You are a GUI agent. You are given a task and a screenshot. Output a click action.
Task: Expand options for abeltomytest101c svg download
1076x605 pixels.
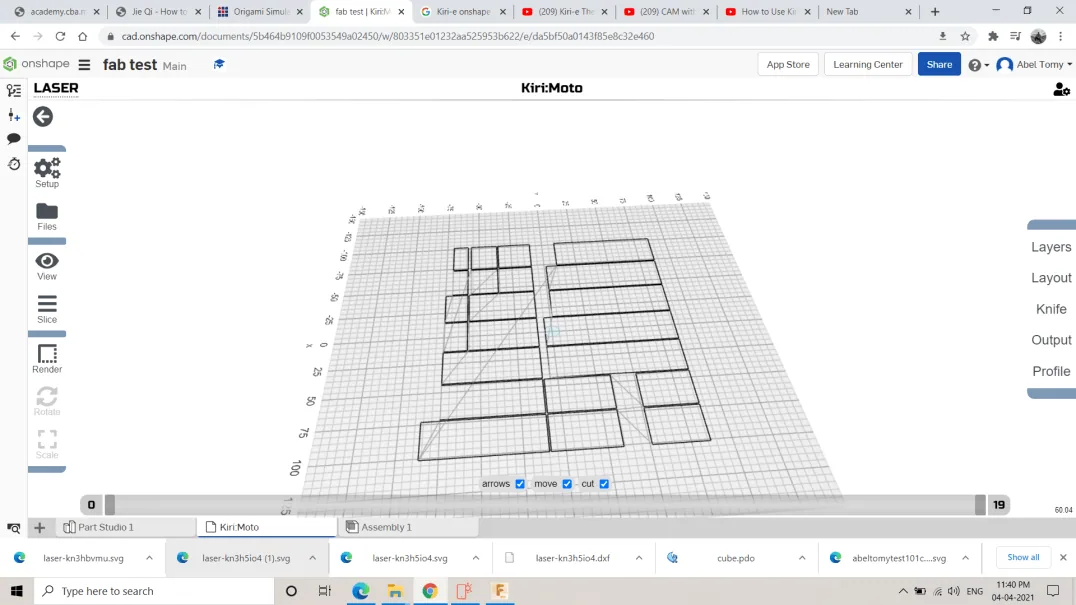tap(966, 558)
